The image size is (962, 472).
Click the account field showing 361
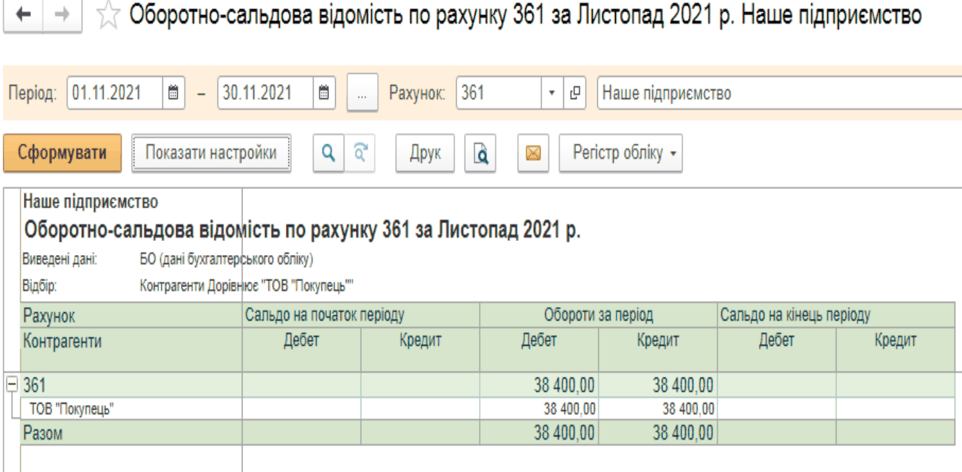click(499, 93)
